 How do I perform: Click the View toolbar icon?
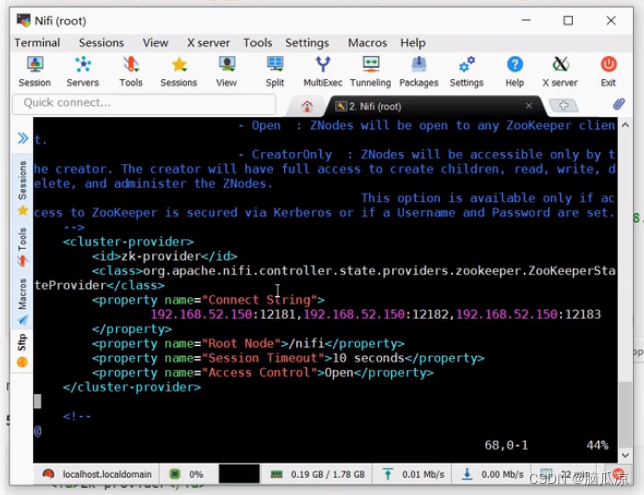point(226,71)
